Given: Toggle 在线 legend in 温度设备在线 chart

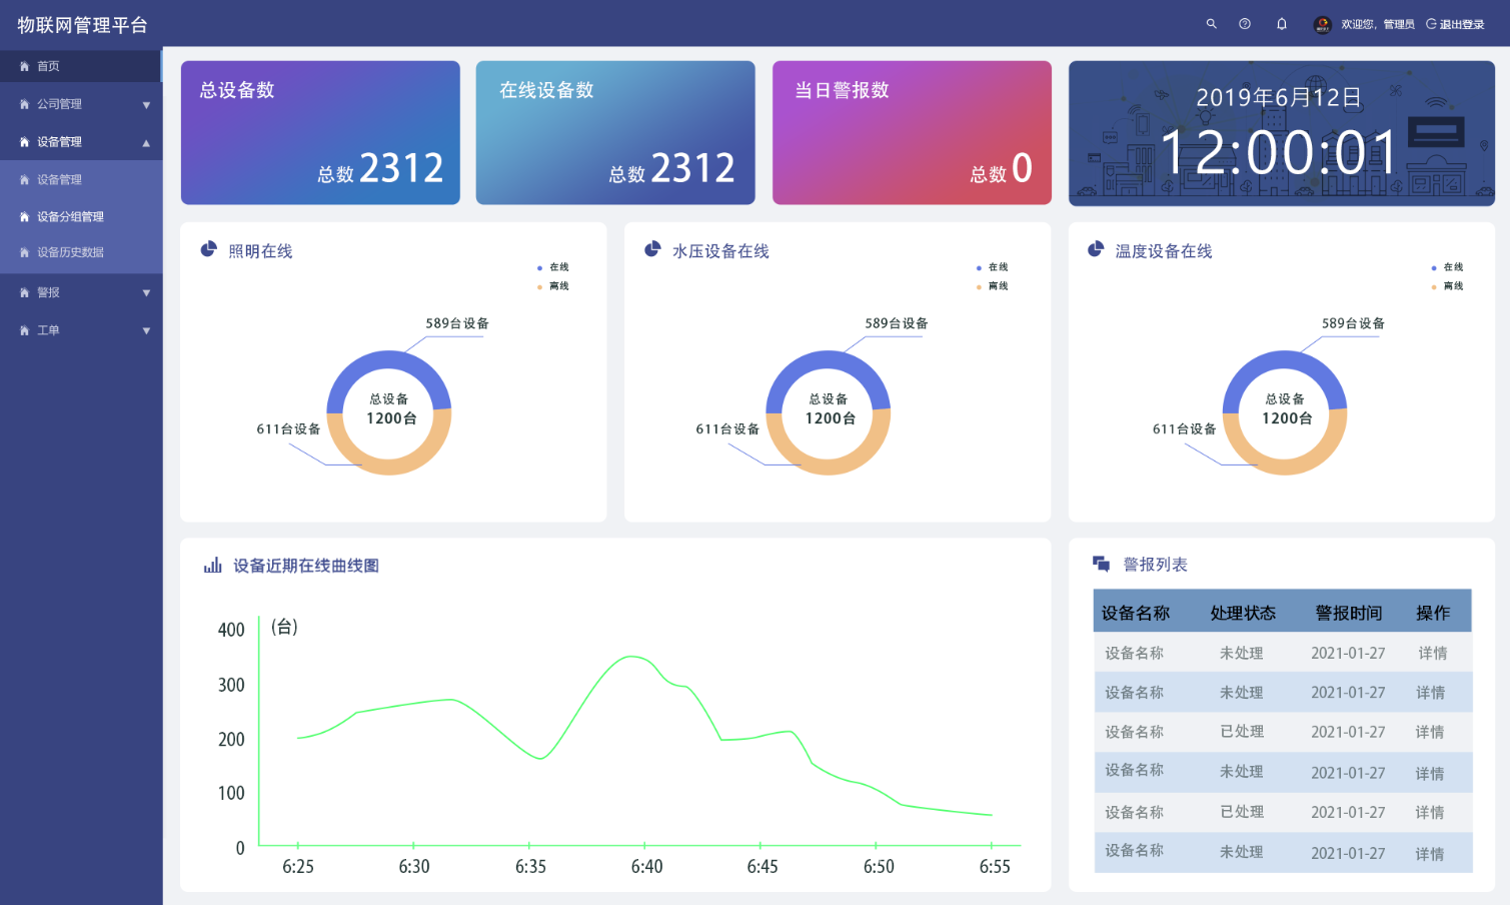Looking at the screenshot, I should (1447, 268).
